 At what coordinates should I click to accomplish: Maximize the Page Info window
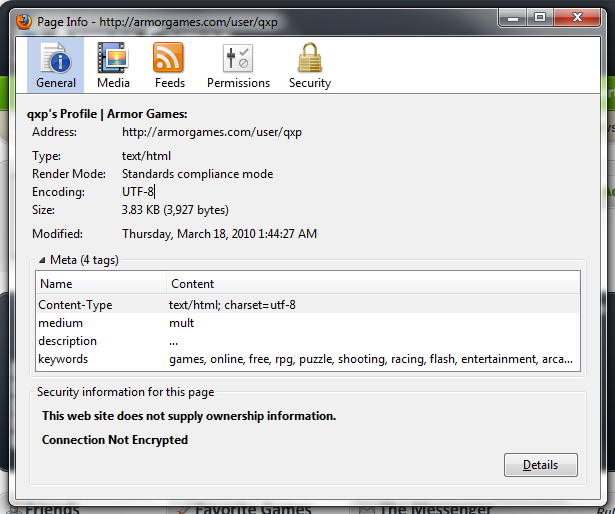tap(540, 17)
